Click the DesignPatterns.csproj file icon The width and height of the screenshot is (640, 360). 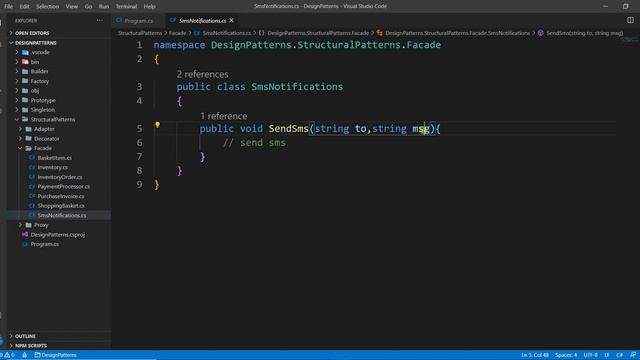point(25,234)
